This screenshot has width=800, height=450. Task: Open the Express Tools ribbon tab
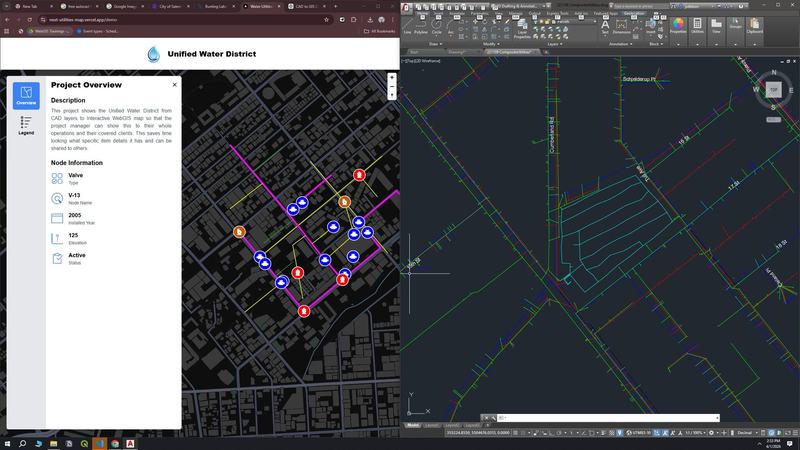[557, 13]
